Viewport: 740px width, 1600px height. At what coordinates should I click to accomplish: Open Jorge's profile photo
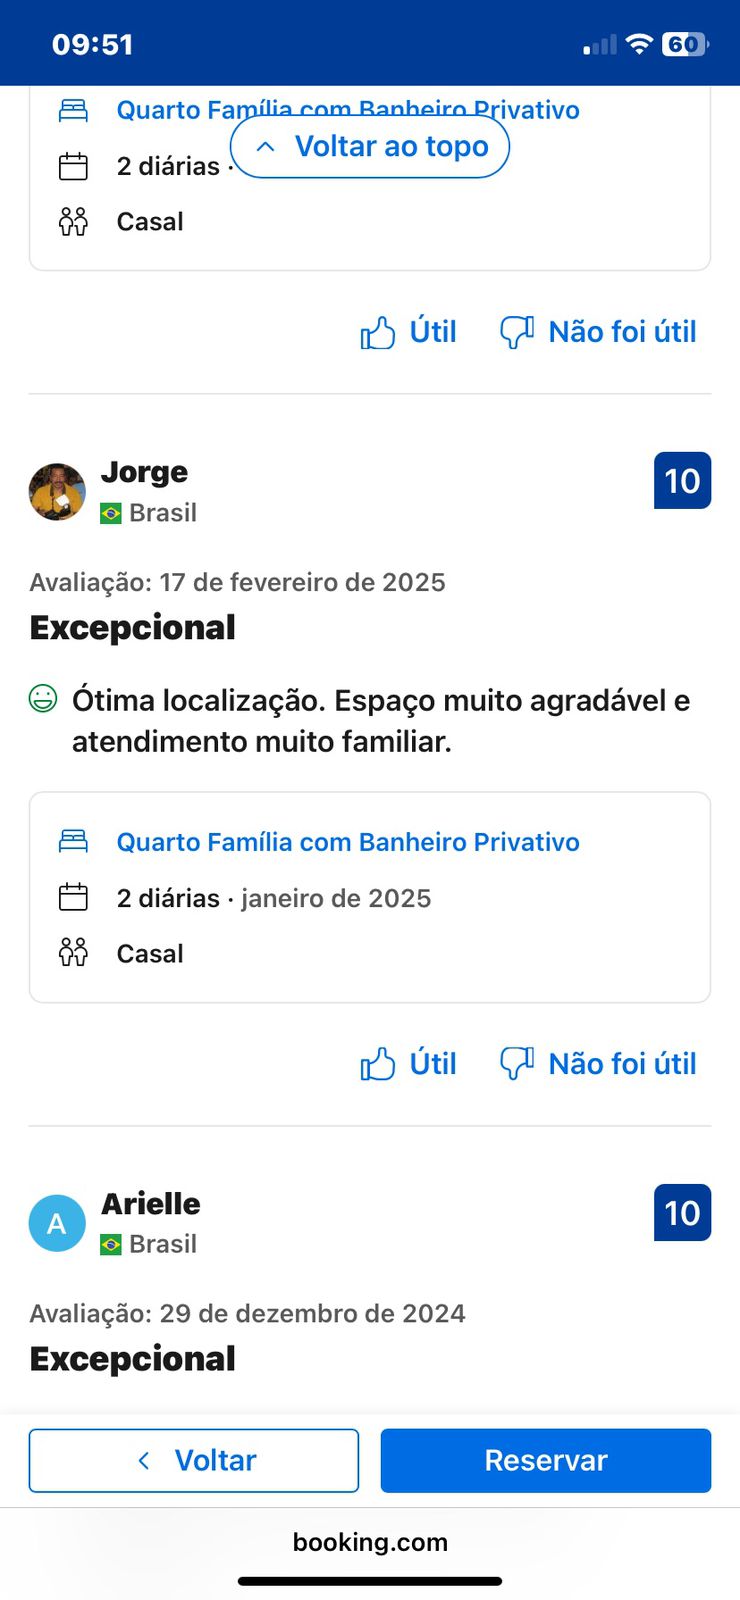[57, 492]
